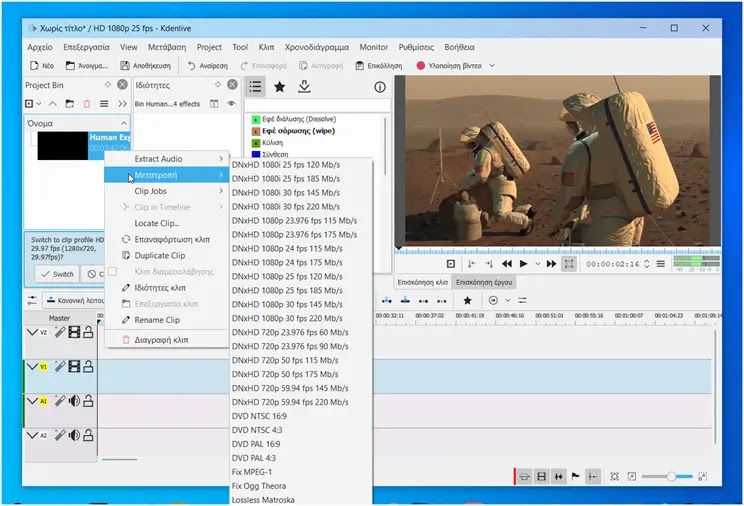The width and height of the screenshot is (744, 506).
Task: Click the Αποθήκευση save button
Action: (146, 66)
